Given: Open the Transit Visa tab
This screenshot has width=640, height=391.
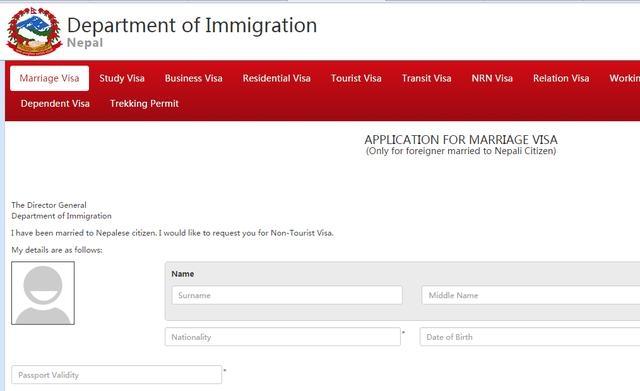Looking at the screenshot, I should 426,78.
